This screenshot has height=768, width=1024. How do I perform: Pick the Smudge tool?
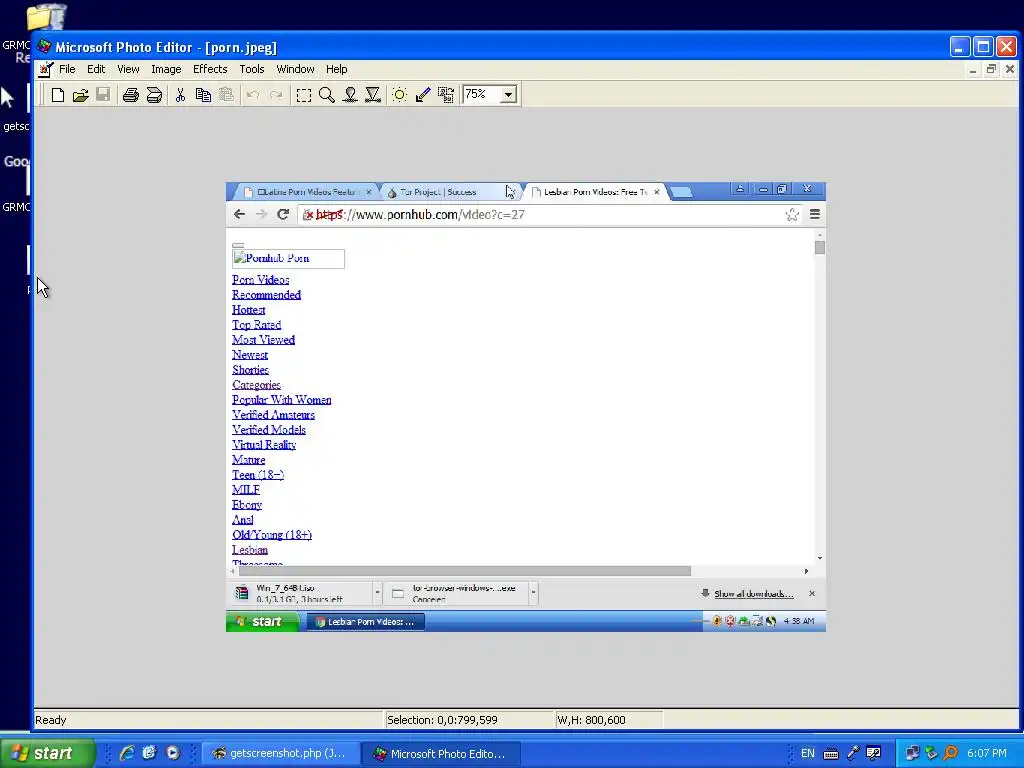[350, 95]
